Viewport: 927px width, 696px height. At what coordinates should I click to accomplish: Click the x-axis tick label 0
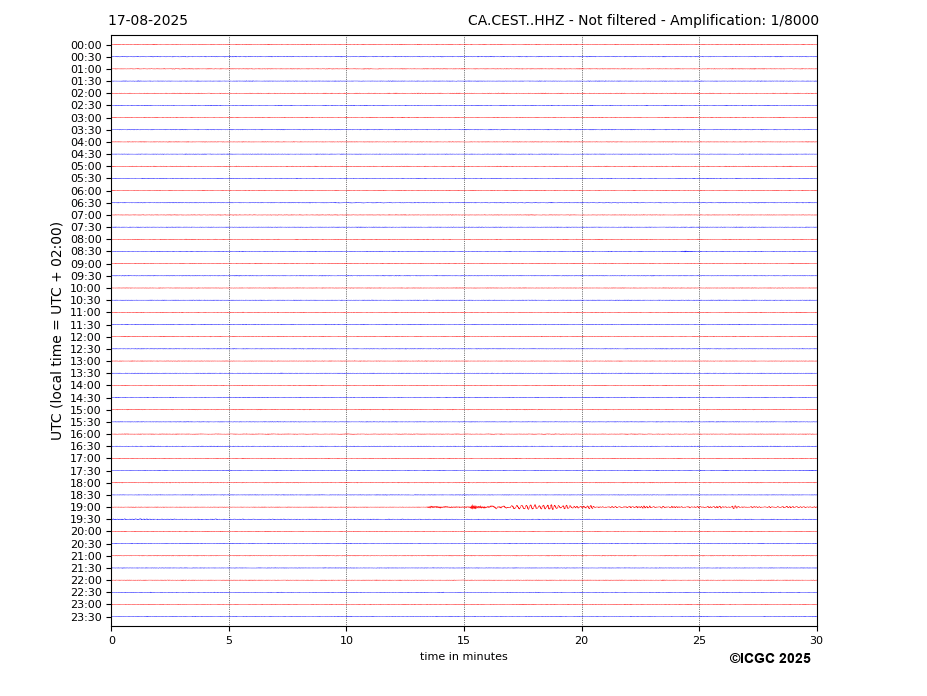[x=112, y=640]
